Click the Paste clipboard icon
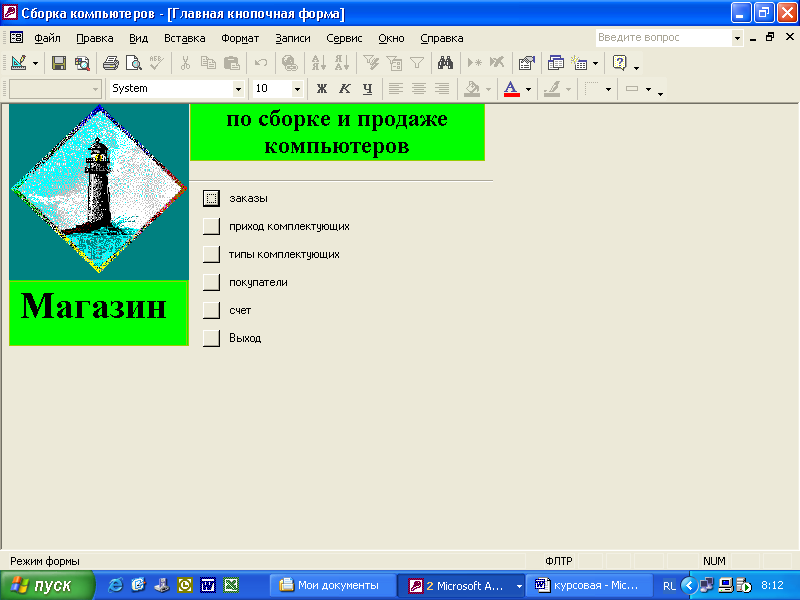The width and height of the screenshot is (800, 600). coord(232,63)
